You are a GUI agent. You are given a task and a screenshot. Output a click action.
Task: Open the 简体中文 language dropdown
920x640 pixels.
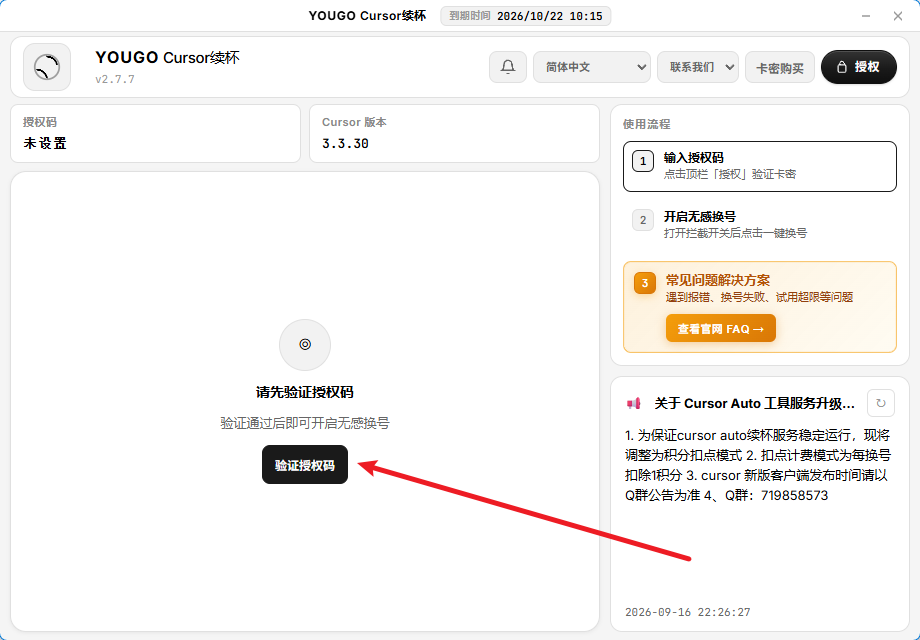click(591, 67)
